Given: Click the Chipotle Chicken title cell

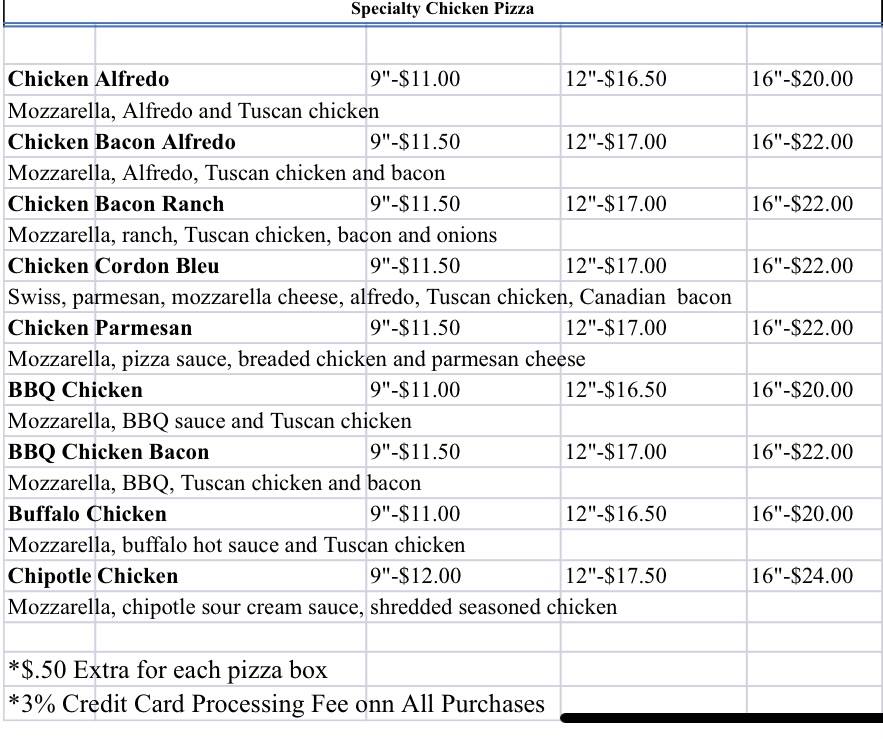Looking at the screenshot, I should click(x=93, y=576).
